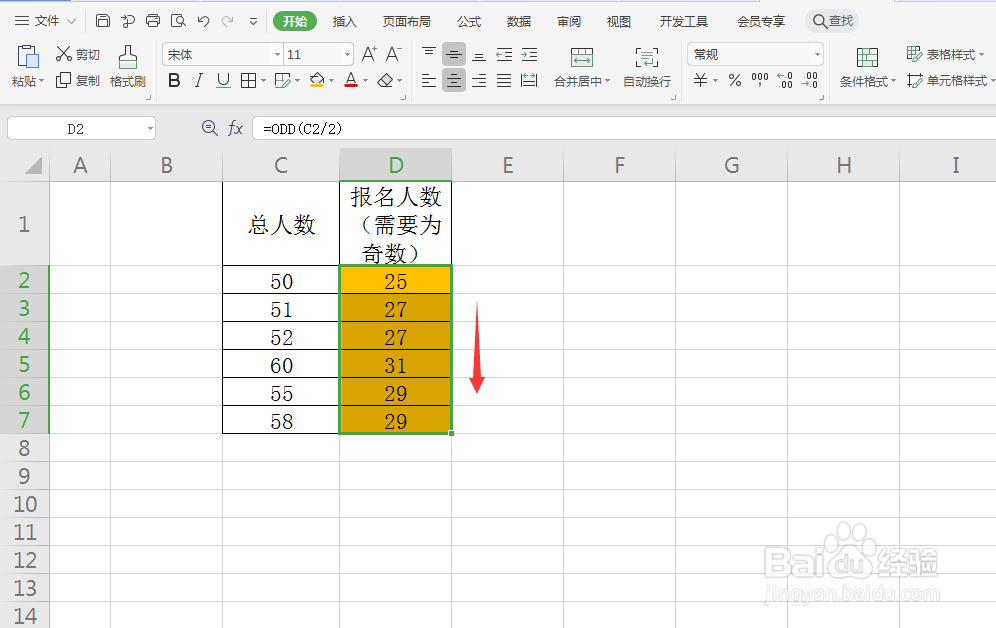Increase decimal places icon

785,80
